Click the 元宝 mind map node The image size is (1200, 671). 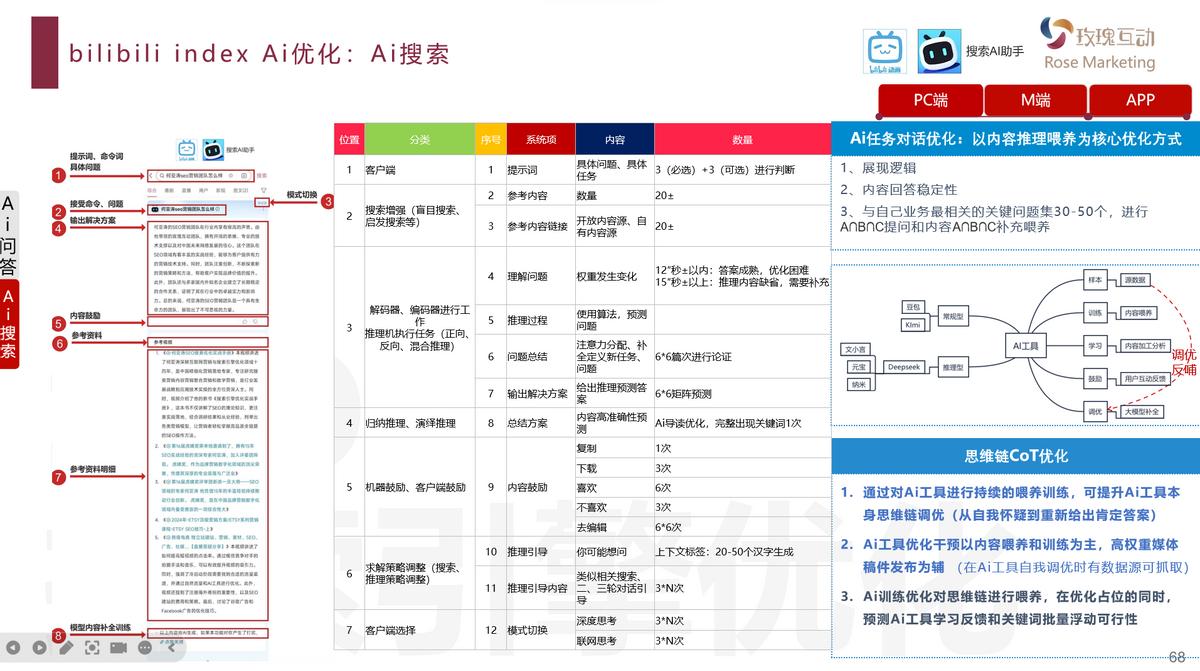pos(858,367)
